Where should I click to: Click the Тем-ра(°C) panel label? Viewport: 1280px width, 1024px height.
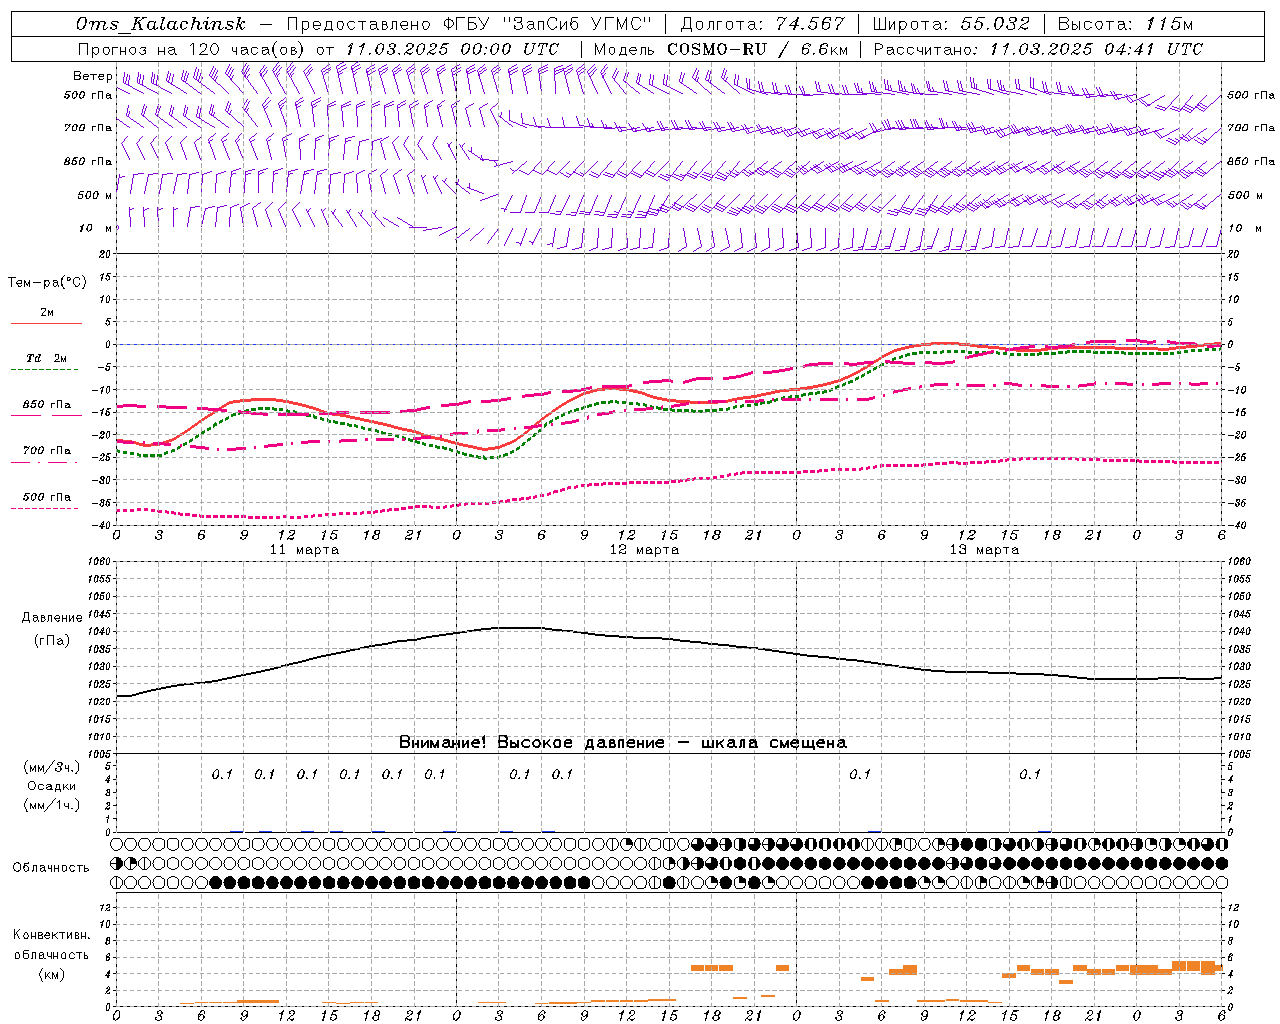coord(47,283)
